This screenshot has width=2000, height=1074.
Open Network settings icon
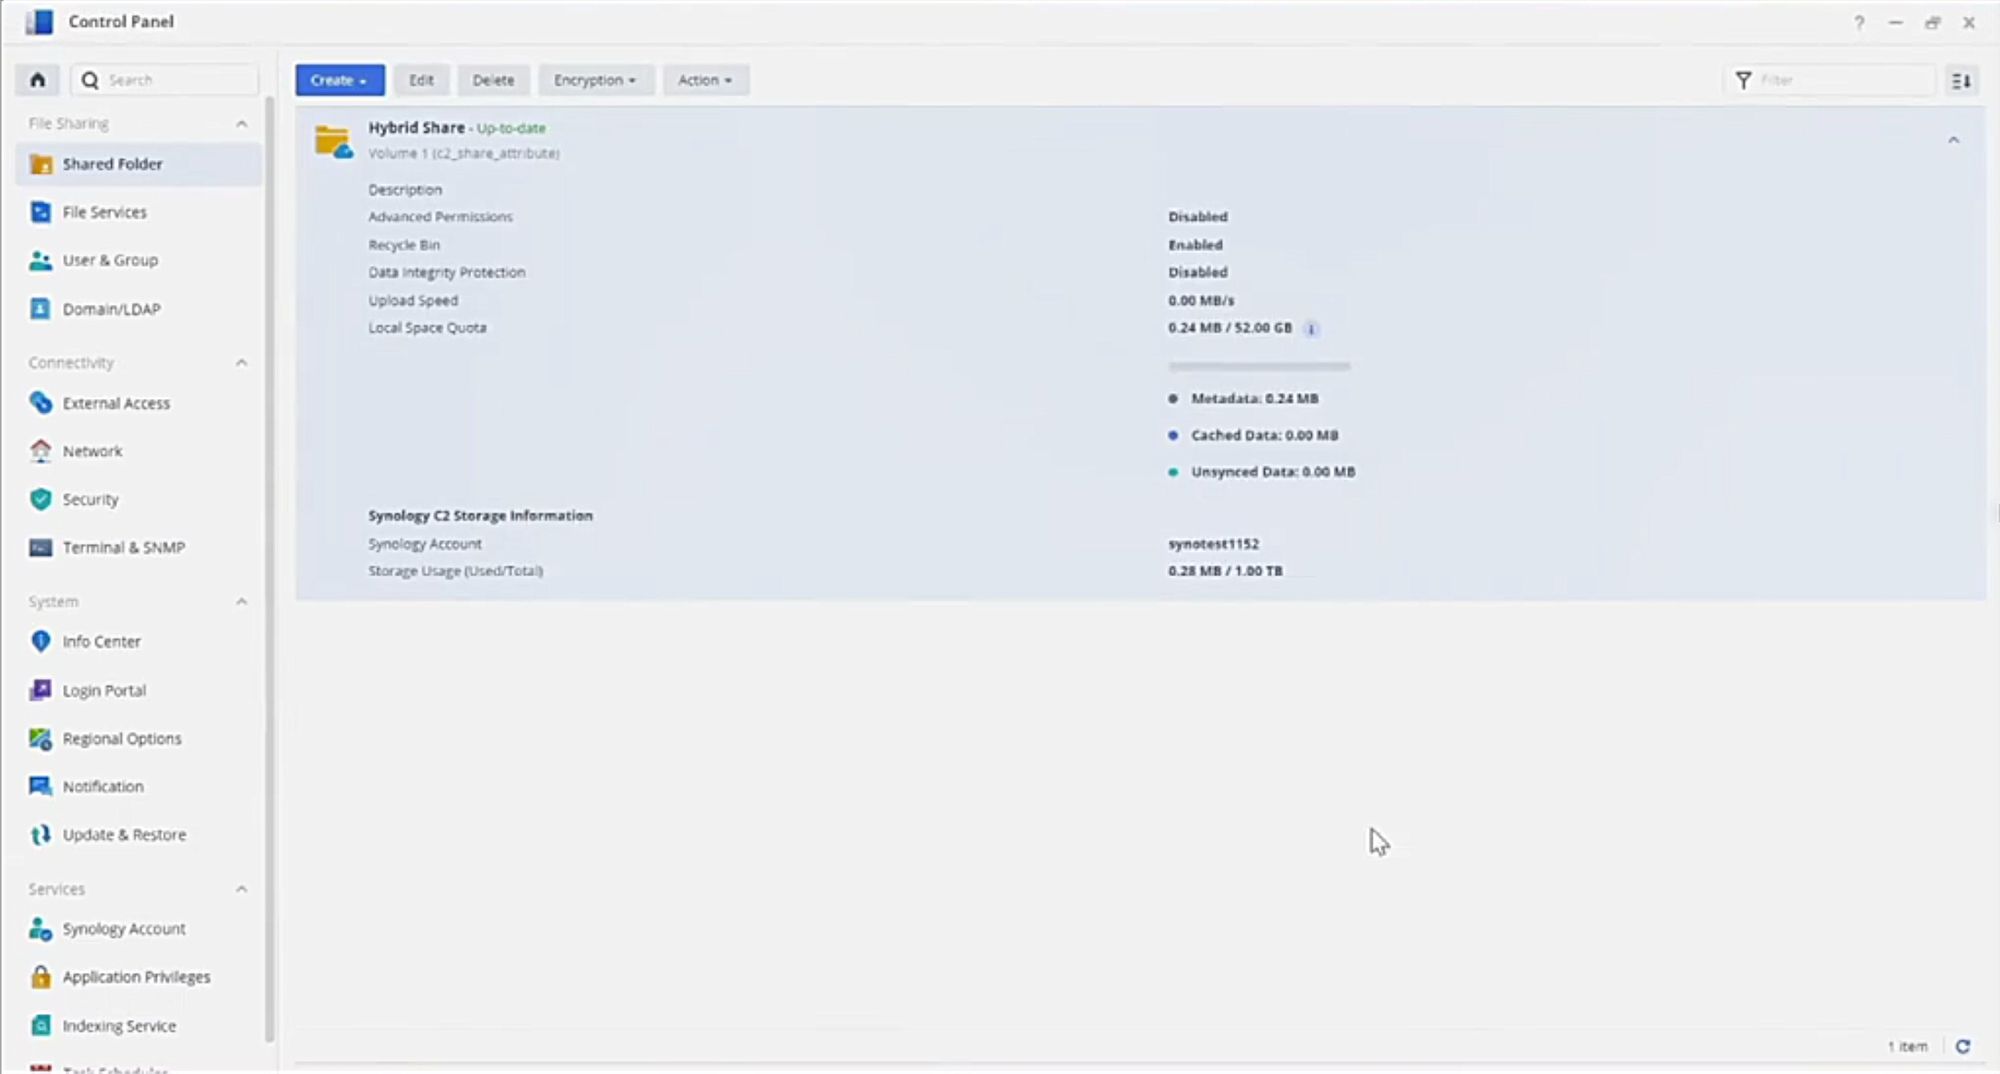(x=41, y=451)
